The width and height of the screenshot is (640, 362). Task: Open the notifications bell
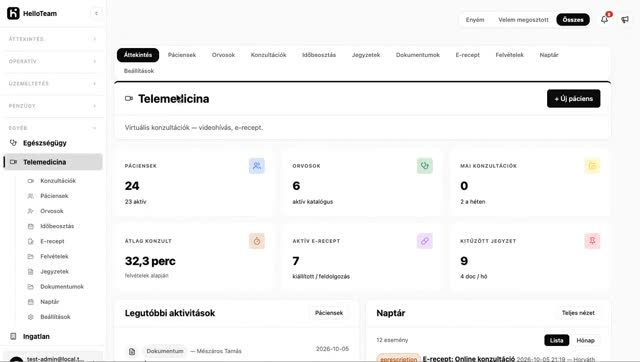coord(604,19)
